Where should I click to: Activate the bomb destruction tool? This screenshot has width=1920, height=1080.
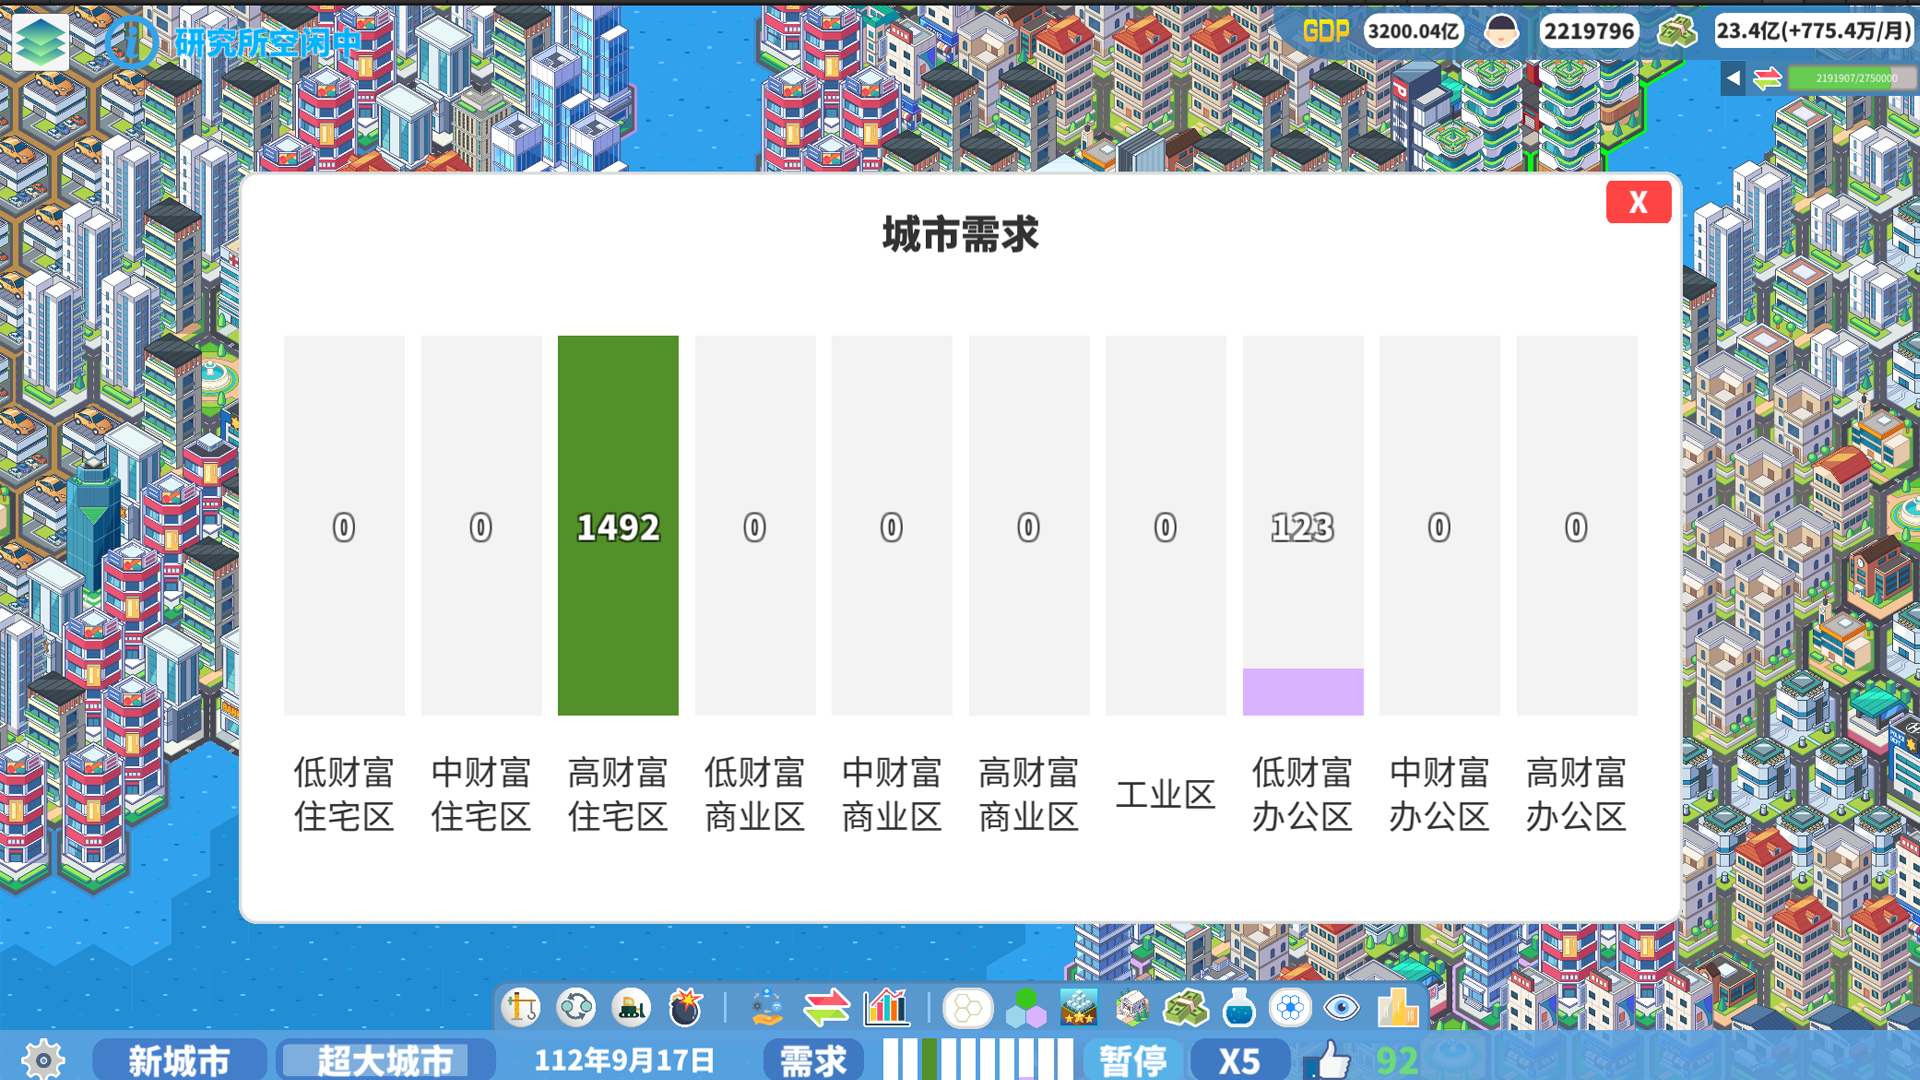tap(685, 1008)
